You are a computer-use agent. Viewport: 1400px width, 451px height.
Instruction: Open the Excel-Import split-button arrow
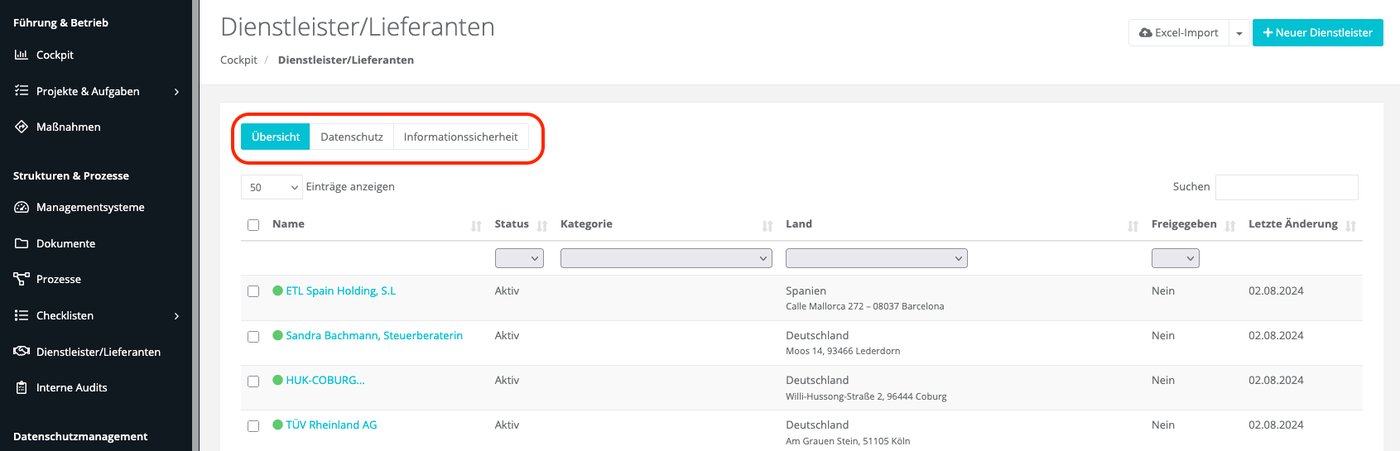pyautogui.click(x=1239, y=33)
